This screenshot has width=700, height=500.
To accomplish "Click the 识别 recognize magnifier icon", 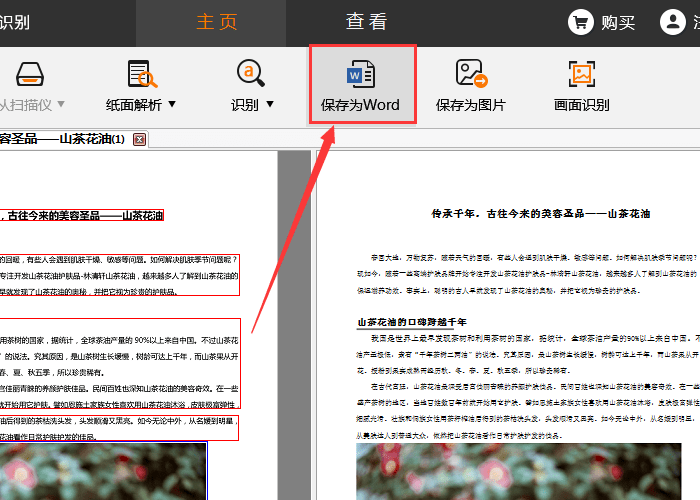I will coord(250,73).
